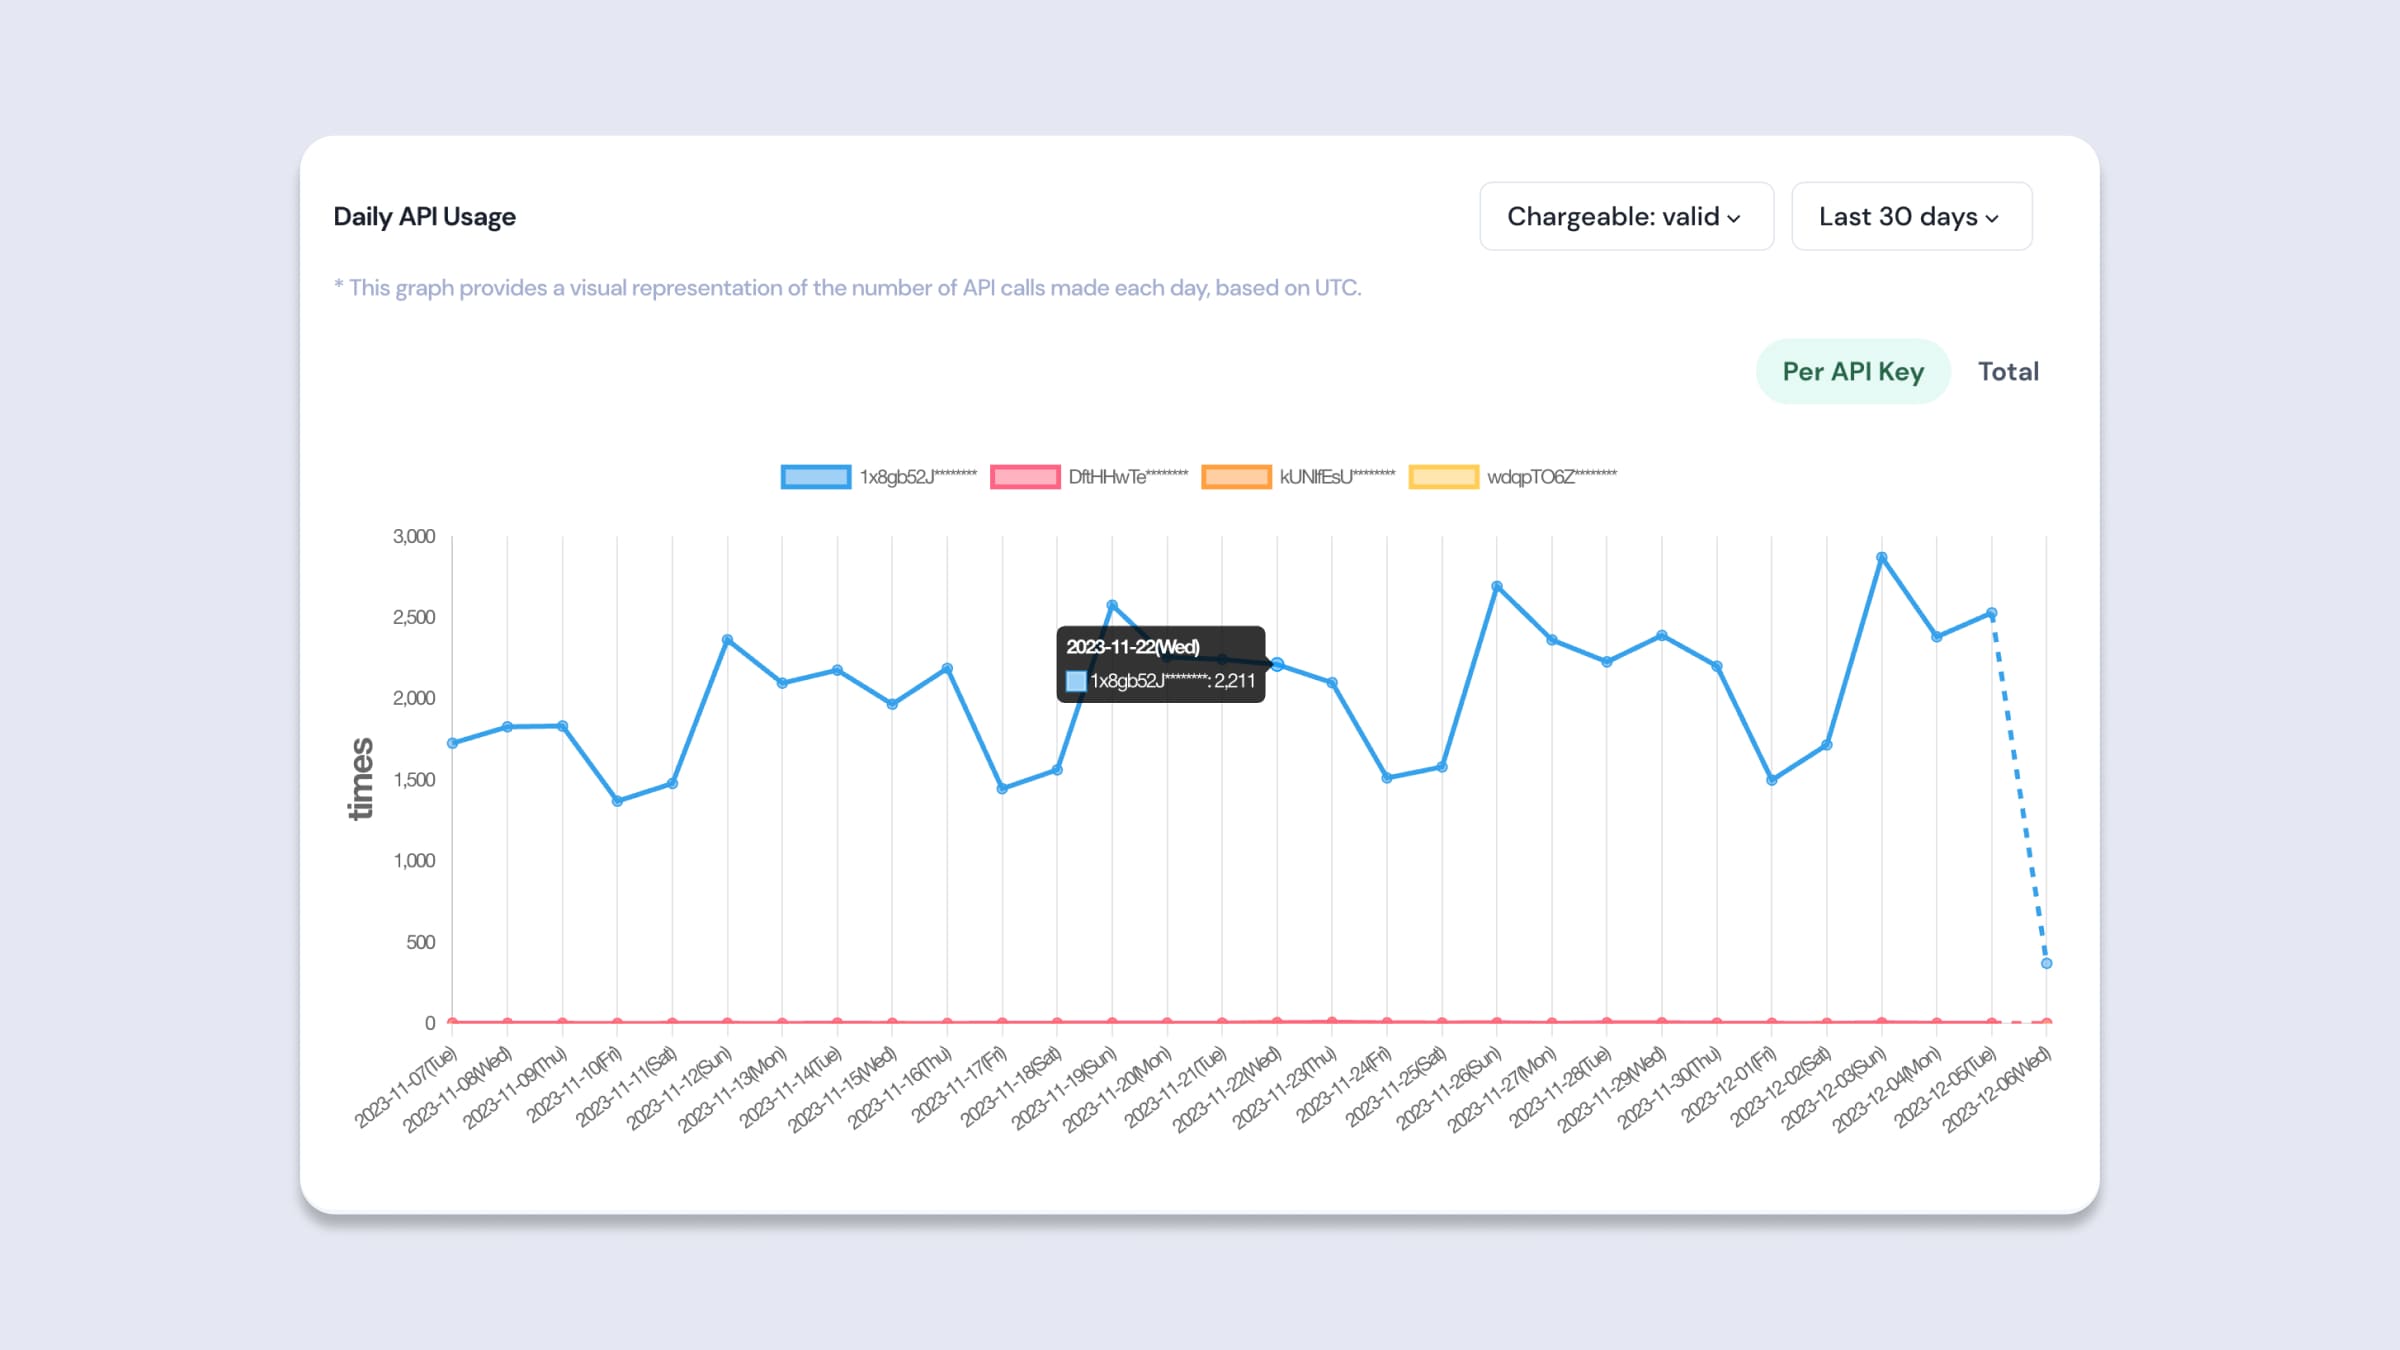The height and width of the screenshot is (1350, 2400).
Task: Open the Chargeable: valid dropdown
Action: (x=1626, y=216)
